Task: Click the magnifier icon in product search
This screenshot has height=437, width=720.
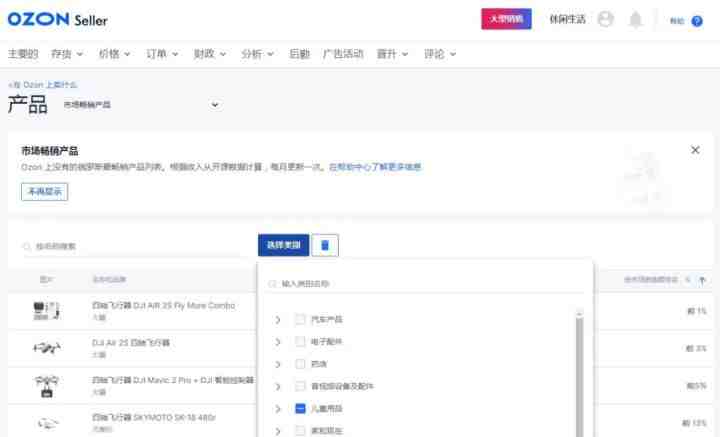Action: tap(27, 247)
